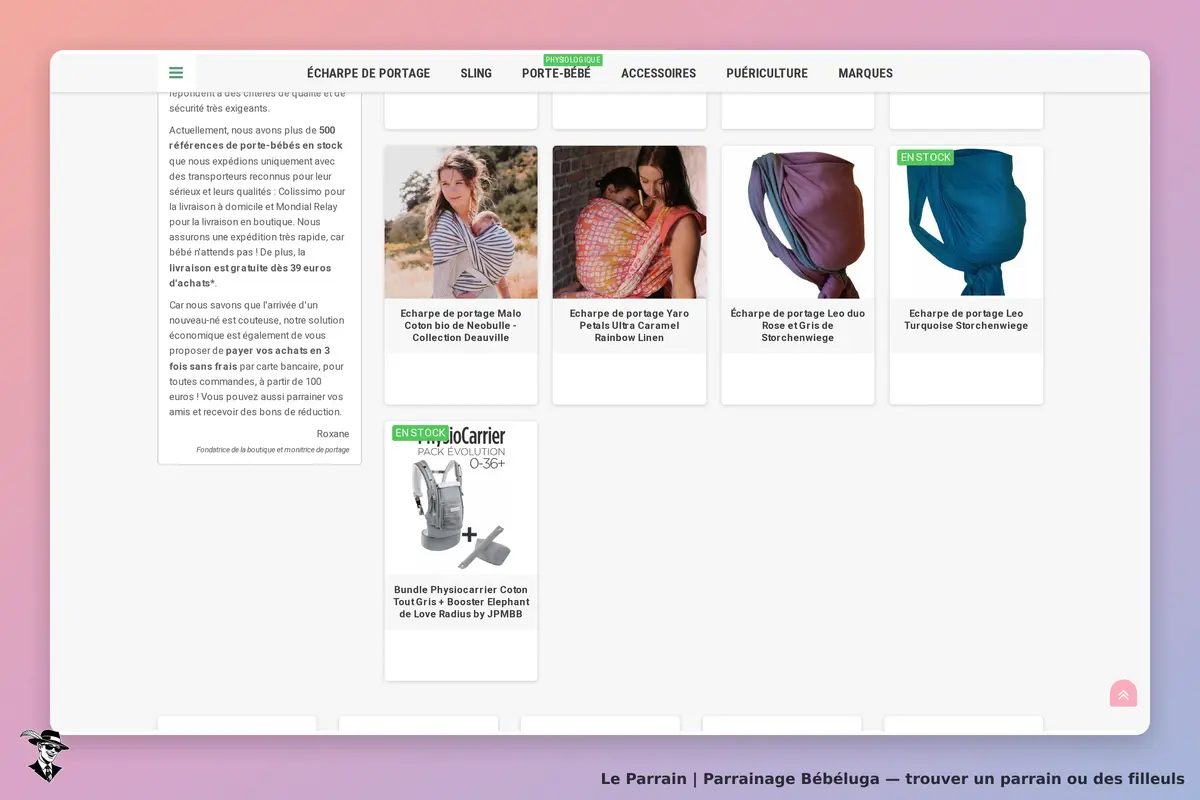Open the Leo duo Rose et Gris photo

(798, 222)
